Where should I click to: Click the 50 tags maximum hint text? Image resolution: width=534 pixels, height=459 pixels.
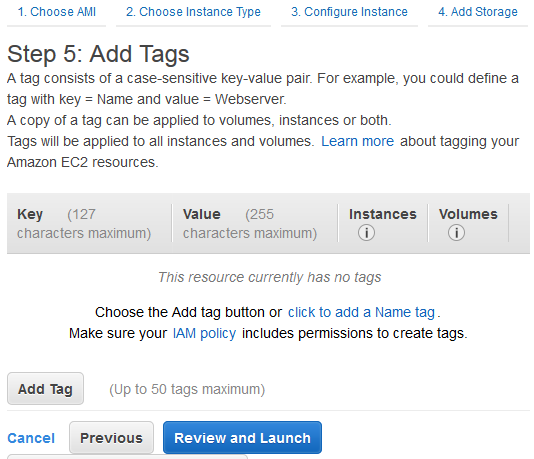pyautogui.click(x=187, y=389)
